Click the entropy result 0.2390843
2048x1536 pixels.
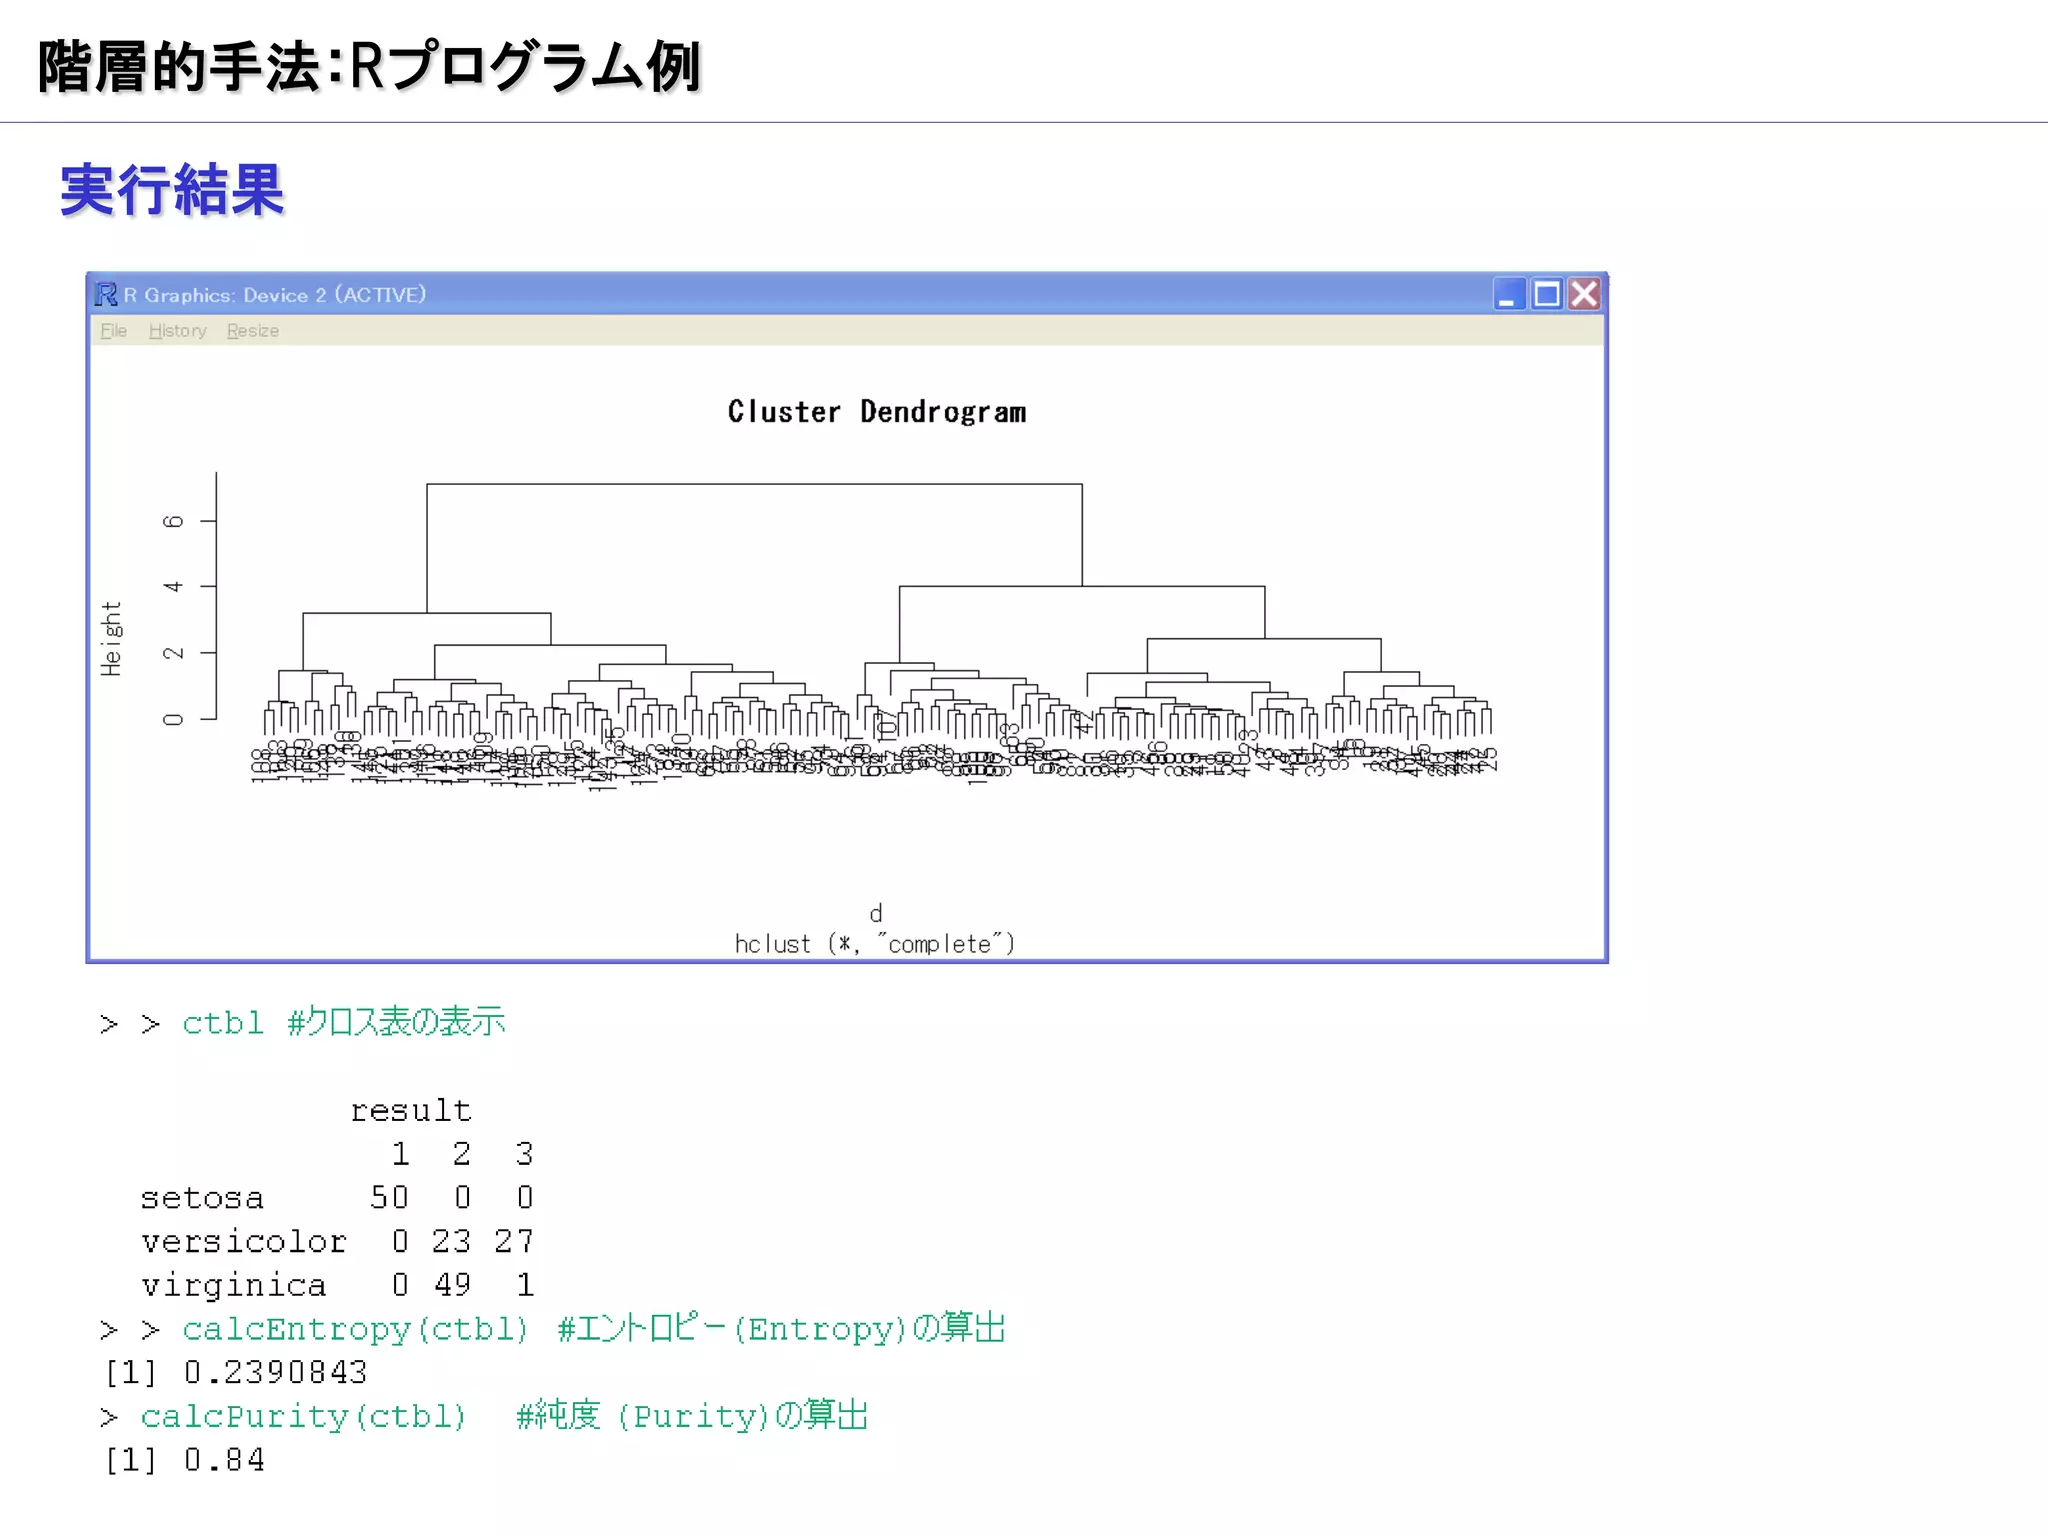[276, 1373]
